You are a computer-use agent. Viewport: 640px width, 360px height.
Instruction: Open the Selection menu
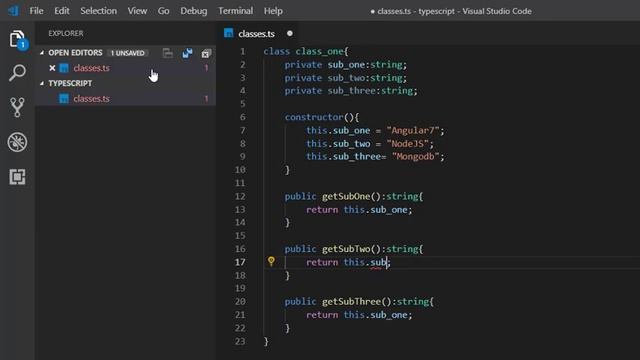(x=98, y=11)
